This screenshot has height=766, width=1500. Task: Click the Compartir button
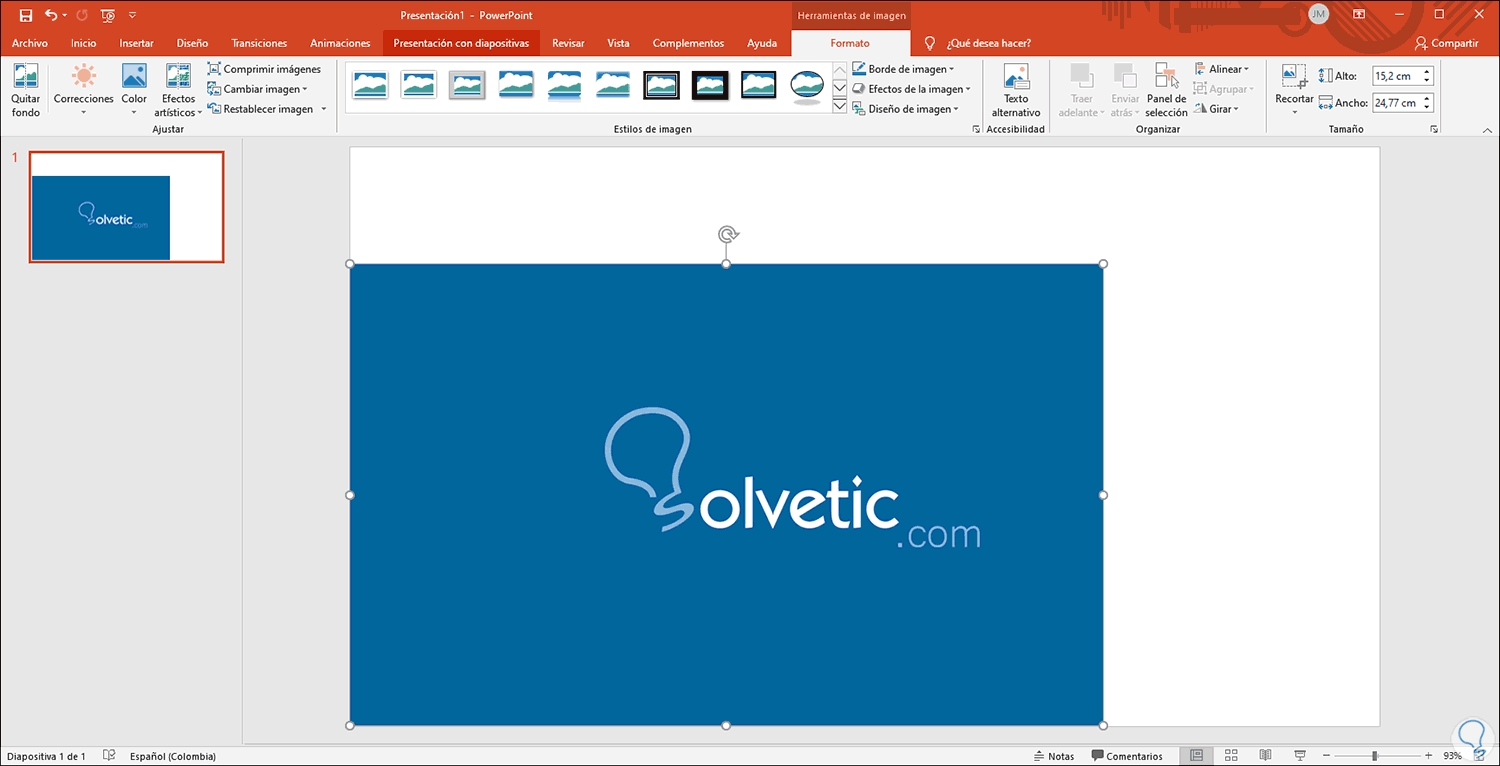(x=1446, y=43)
